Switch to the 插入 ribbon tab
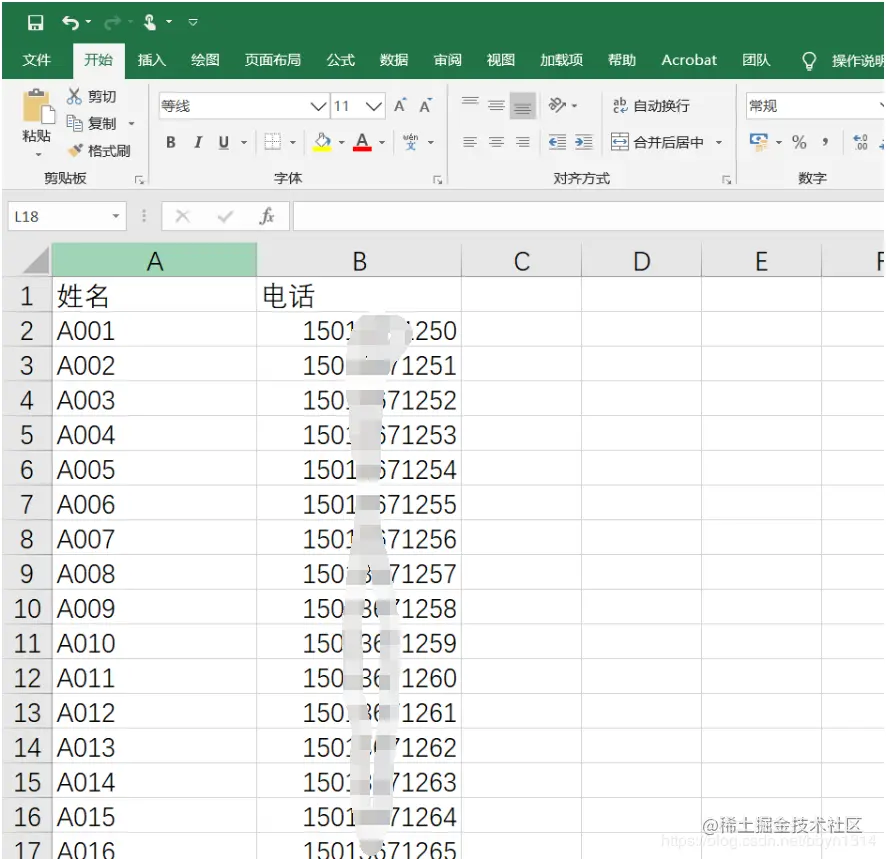 151,60
